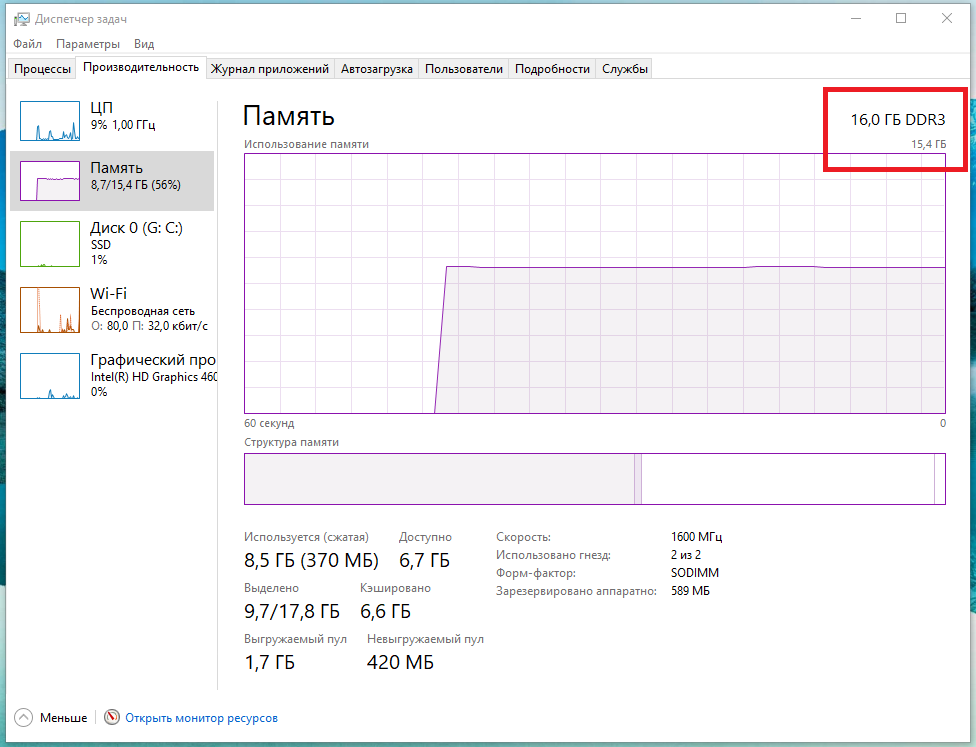
Task: Click Intel(R) HD Graphics label
Action: 154,377
